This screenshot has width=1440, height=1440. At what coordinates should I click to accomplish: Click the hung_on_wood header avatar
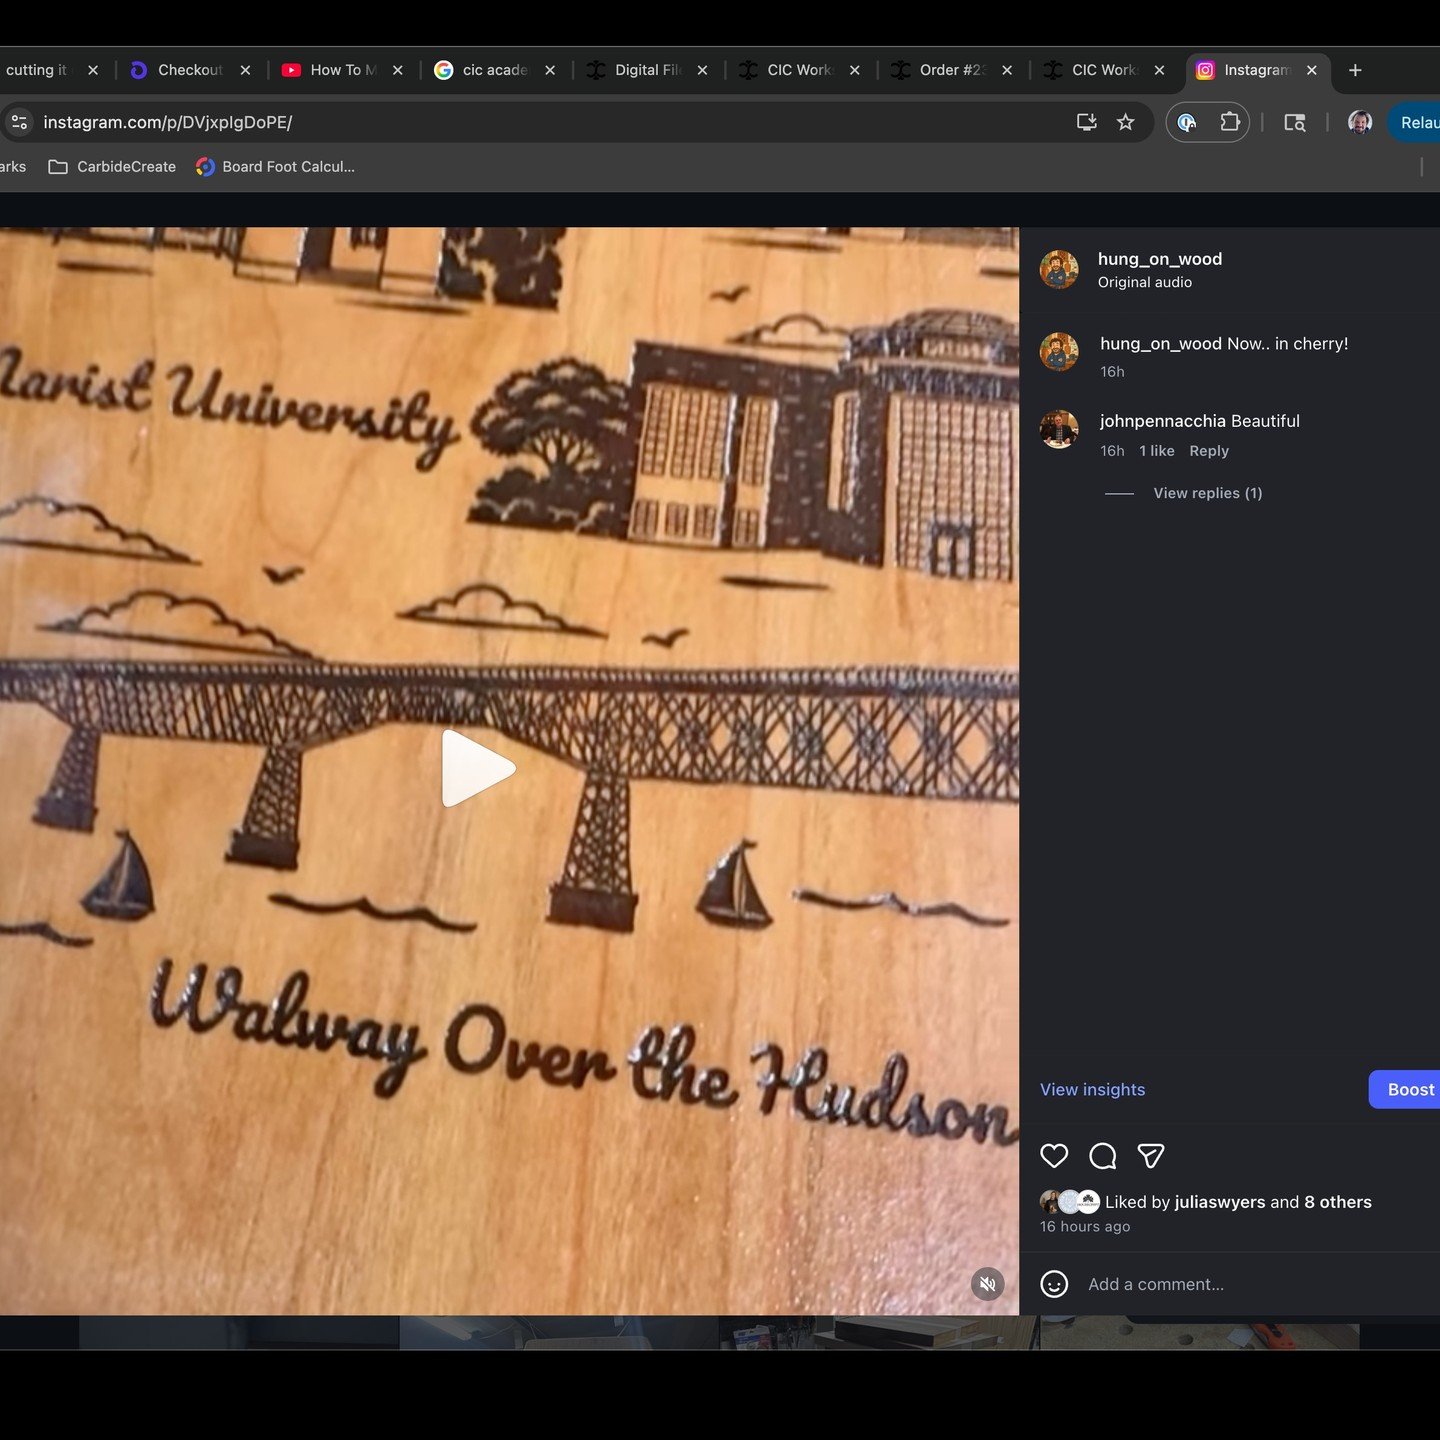click(x=1059, y=269)
